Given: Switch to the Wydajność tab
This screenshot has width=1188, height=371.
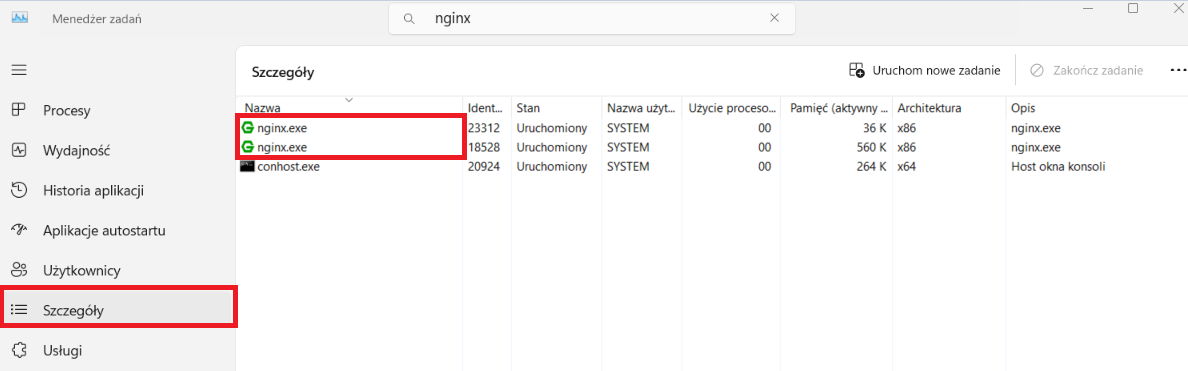Looking at the screenshot, I should tap(77, 151).
